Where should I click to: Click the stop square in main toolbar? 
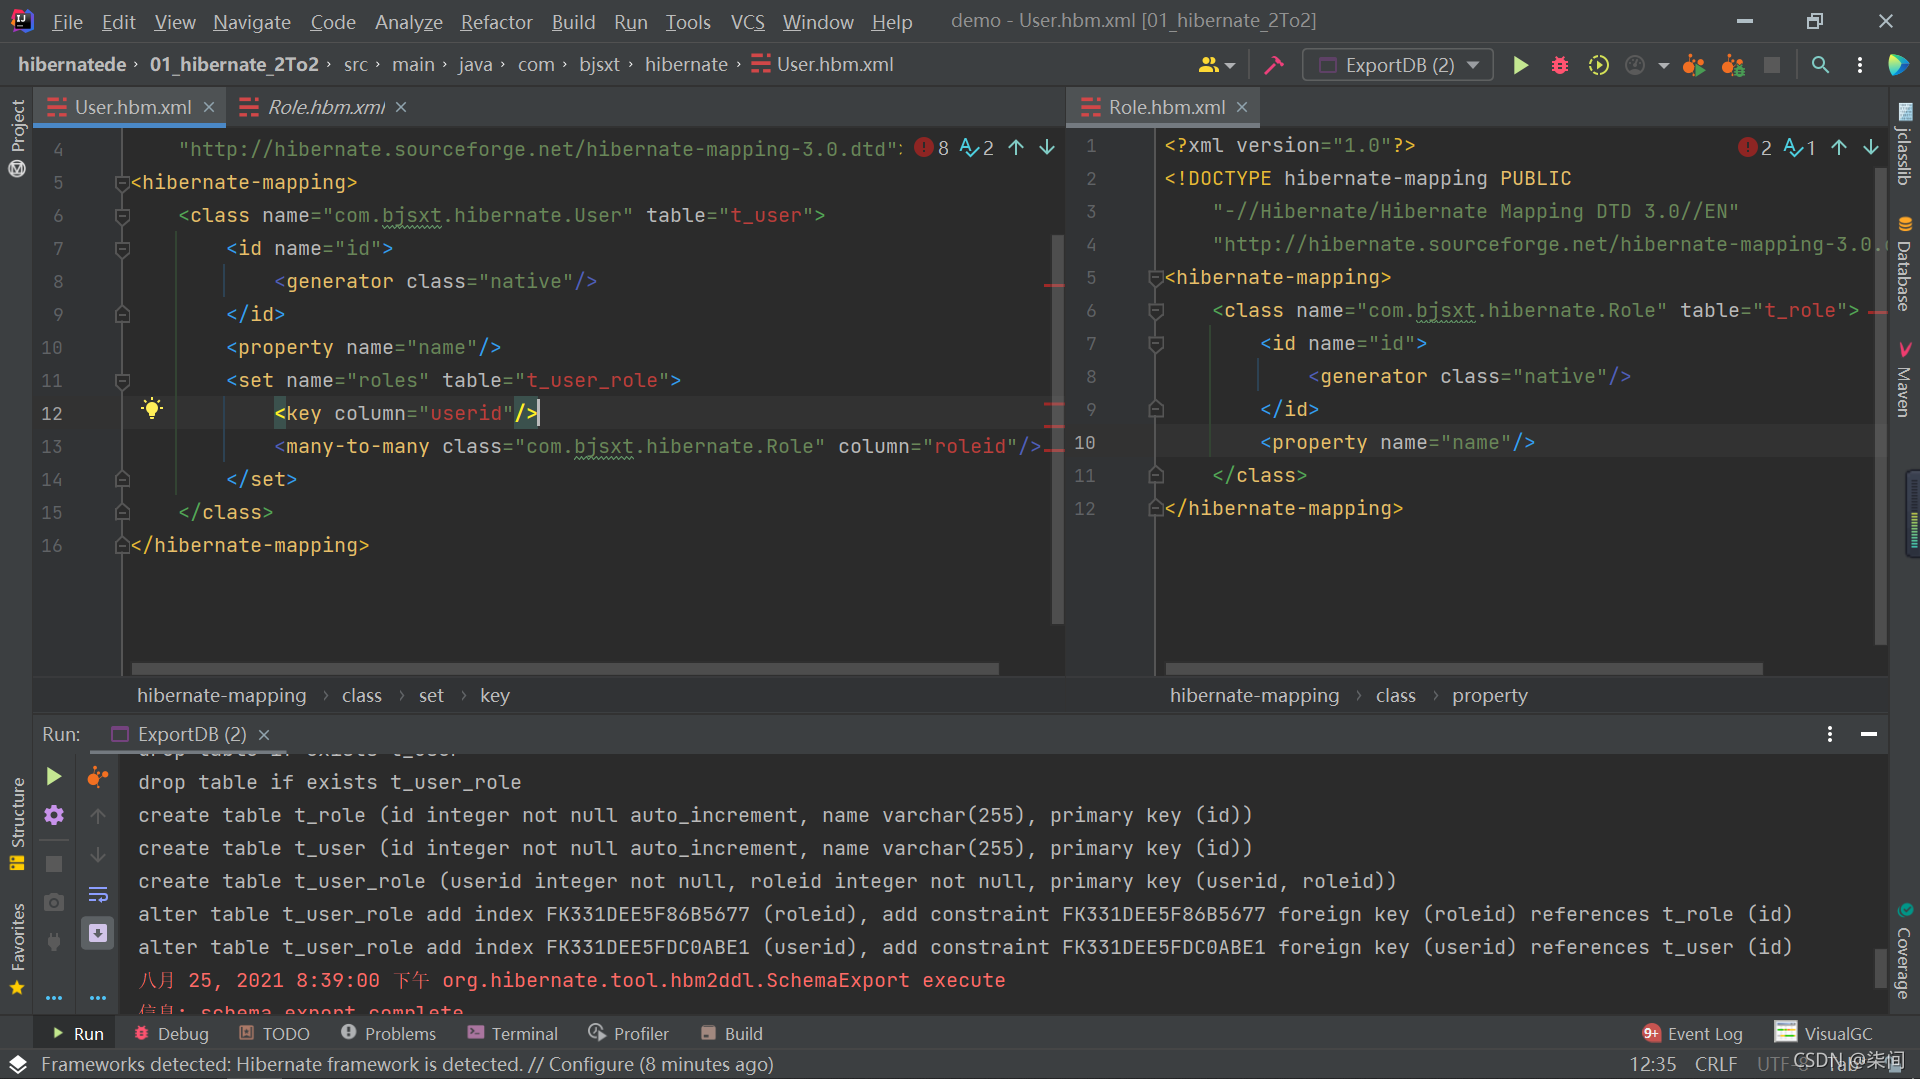1771,65
